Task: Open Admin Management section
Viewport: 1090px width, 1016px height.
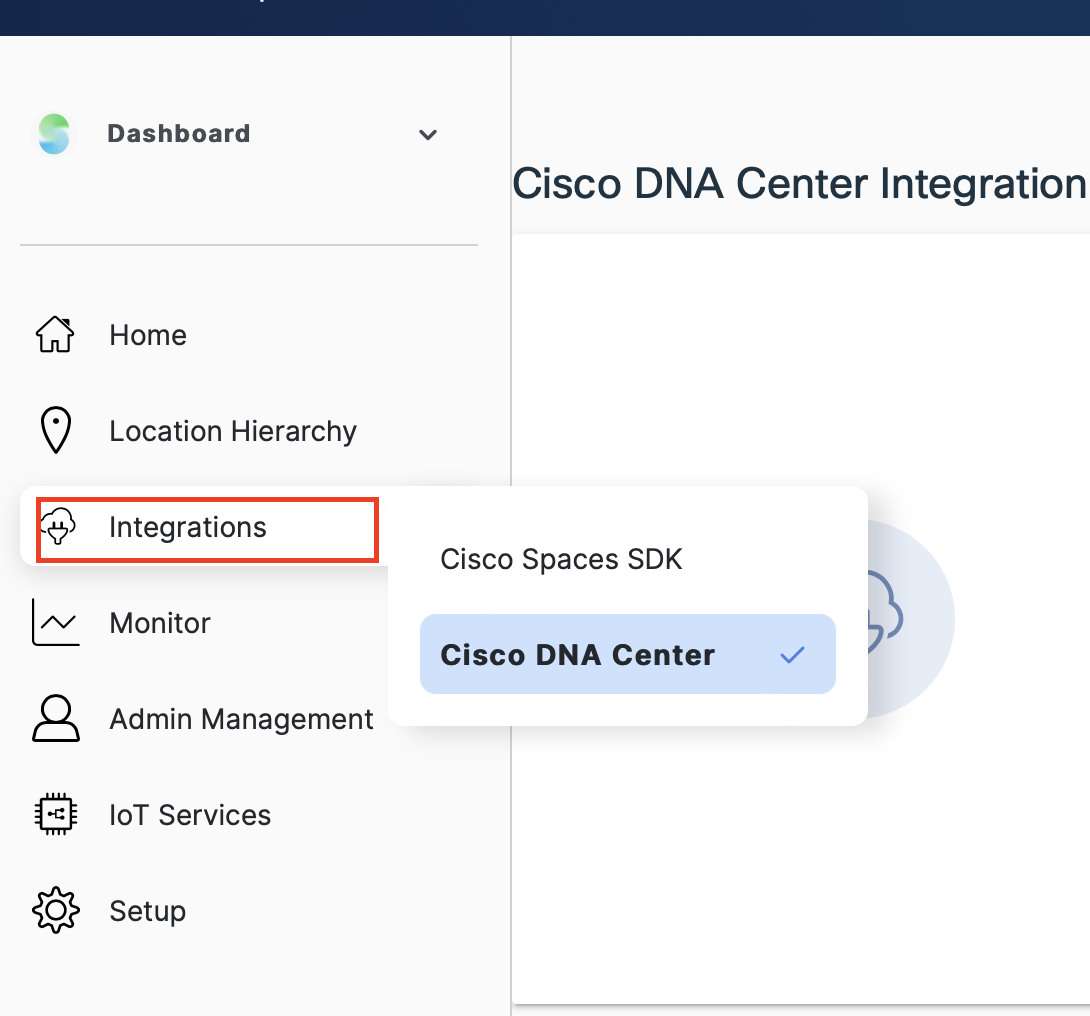Action: [x=241, y=719]
